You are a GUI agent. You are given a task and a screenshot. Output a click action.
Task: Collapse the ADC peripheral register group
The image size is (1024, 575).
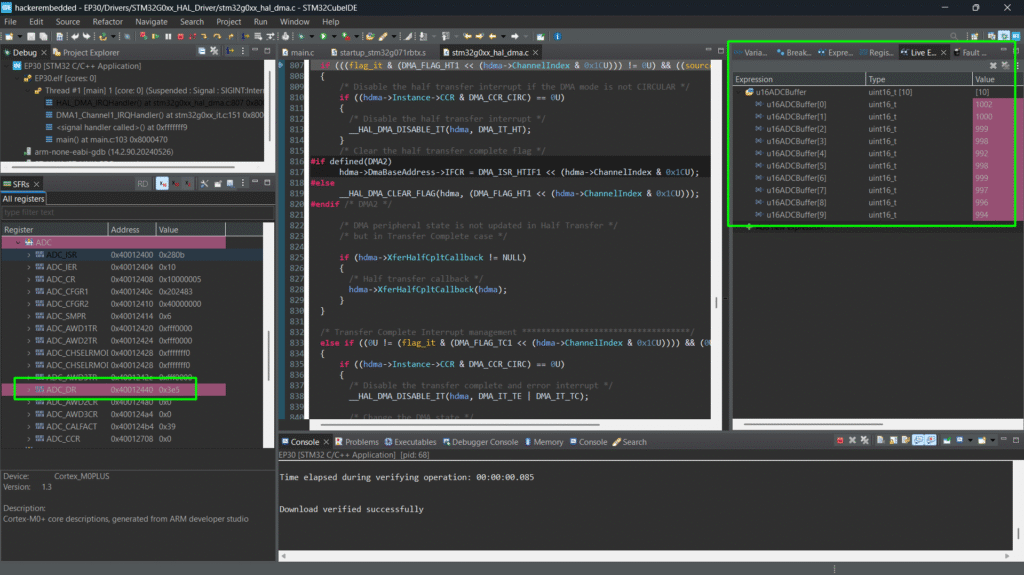point(16,243)
